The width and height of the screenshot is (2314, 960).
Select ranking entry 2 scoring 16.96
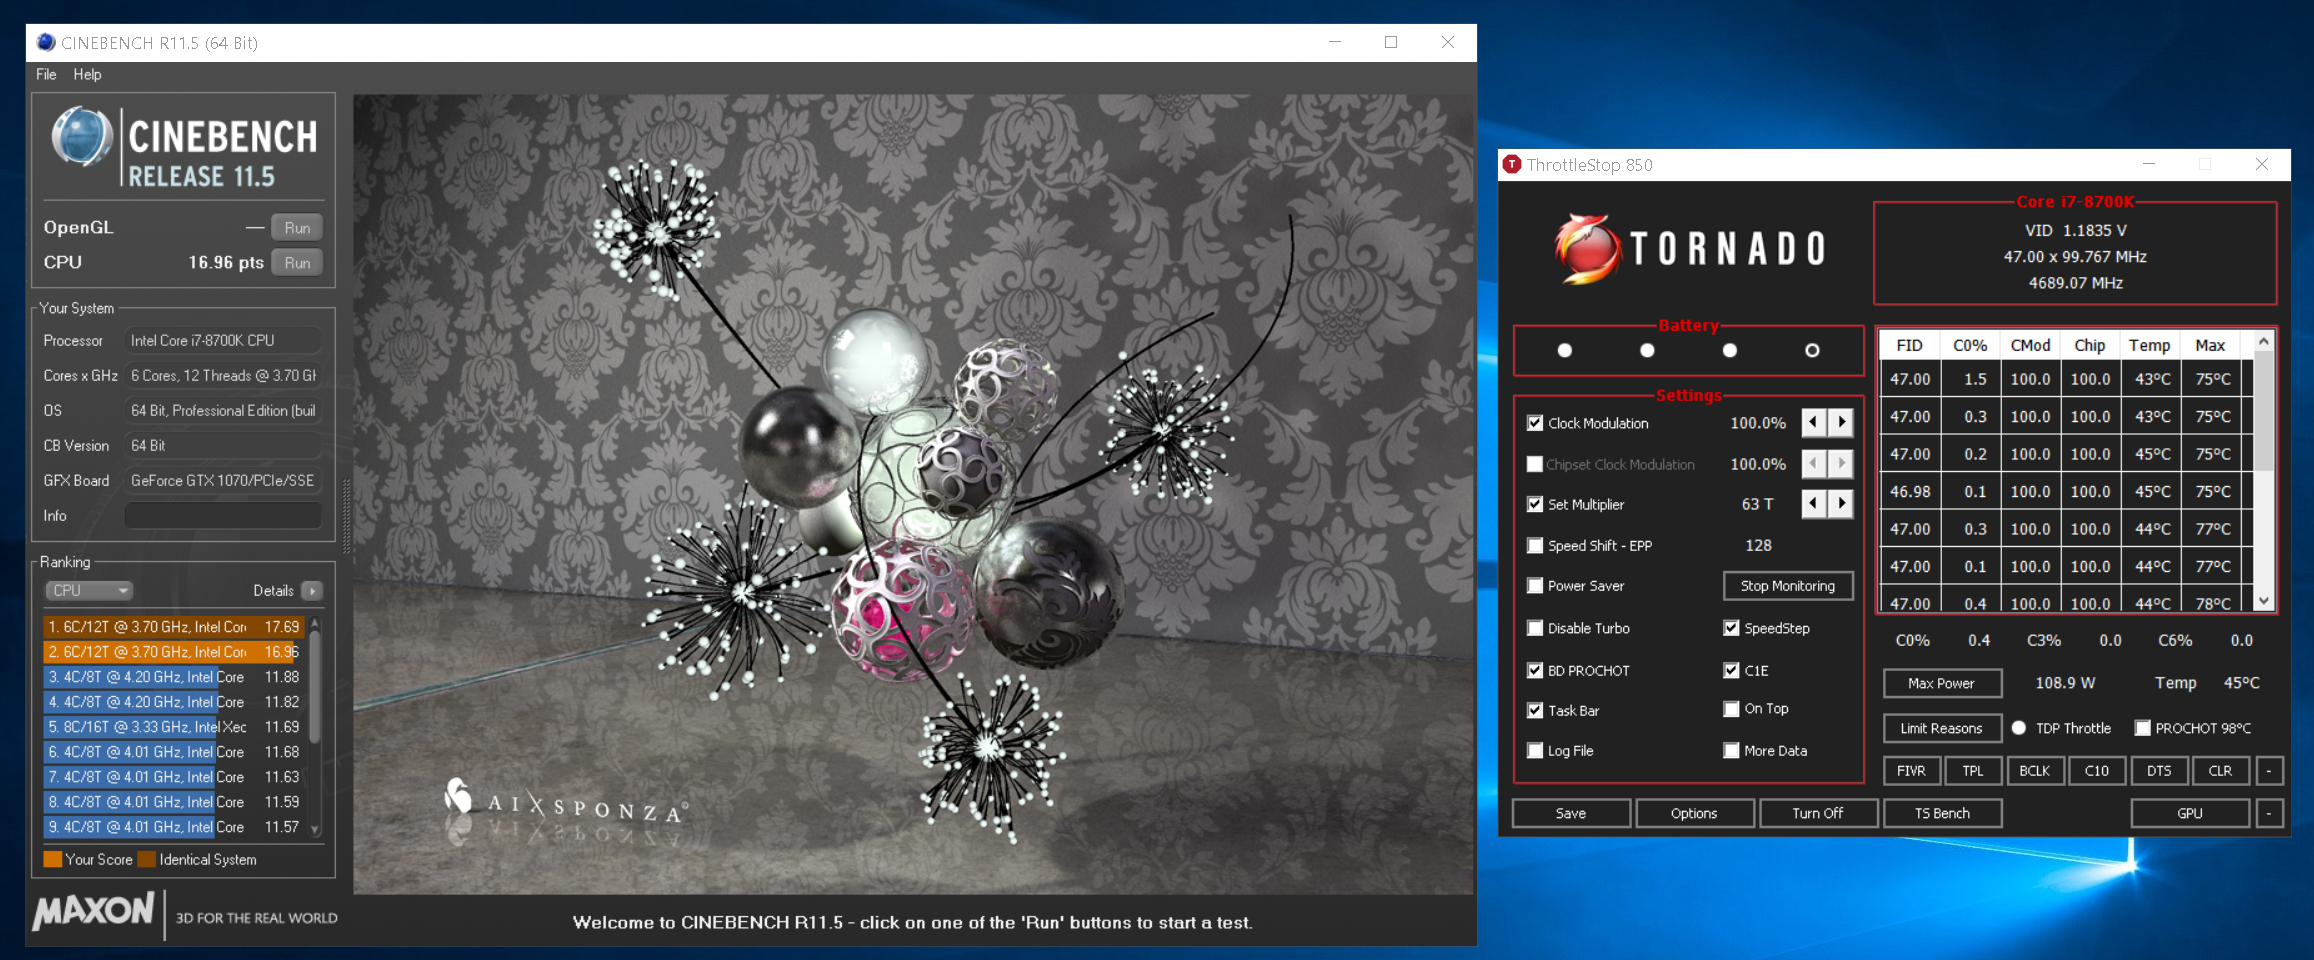pyautogui.click(x=173, y=652)
